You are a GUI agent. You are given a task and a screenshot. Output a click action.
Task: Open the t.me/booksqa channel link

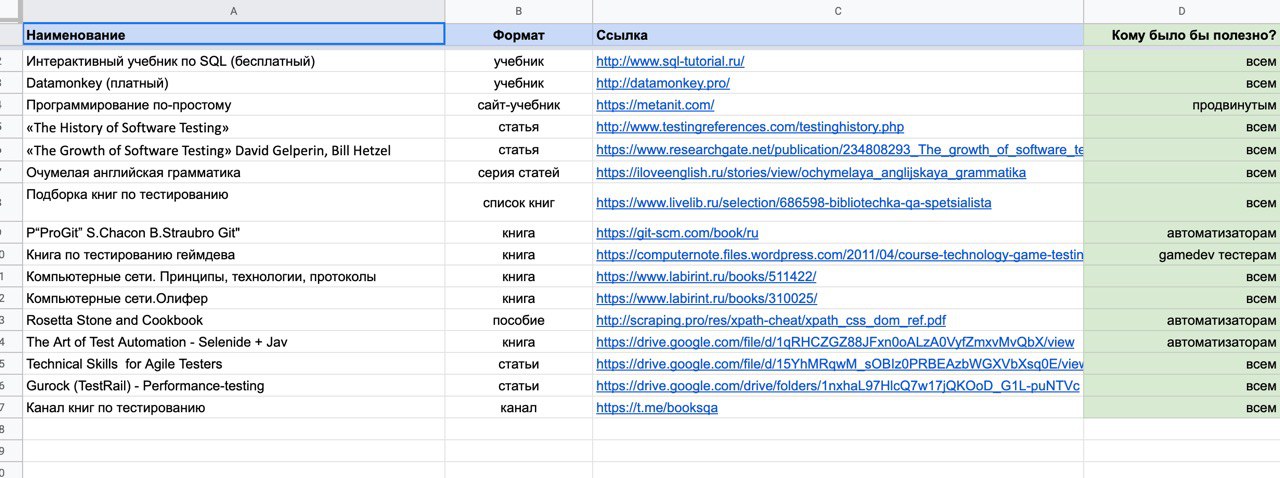click(657, 408)
